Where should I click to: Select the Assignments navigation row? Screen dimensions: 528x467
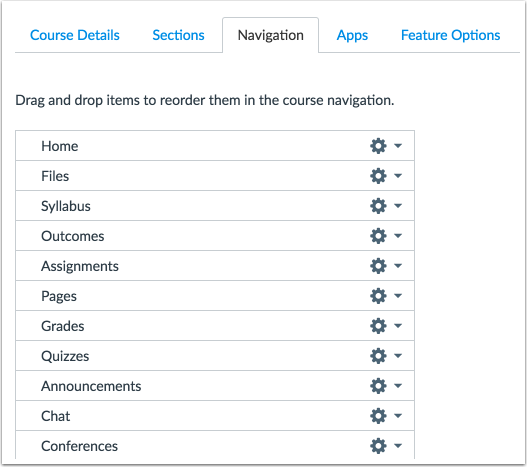tap(215, 266)
